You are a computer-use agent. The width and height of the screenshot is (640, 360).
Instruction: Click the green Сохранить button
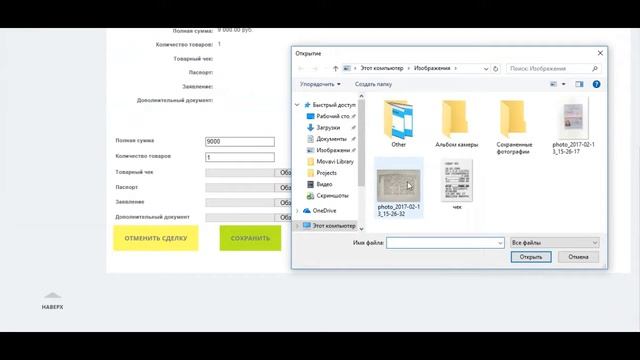tap(250, 238)
